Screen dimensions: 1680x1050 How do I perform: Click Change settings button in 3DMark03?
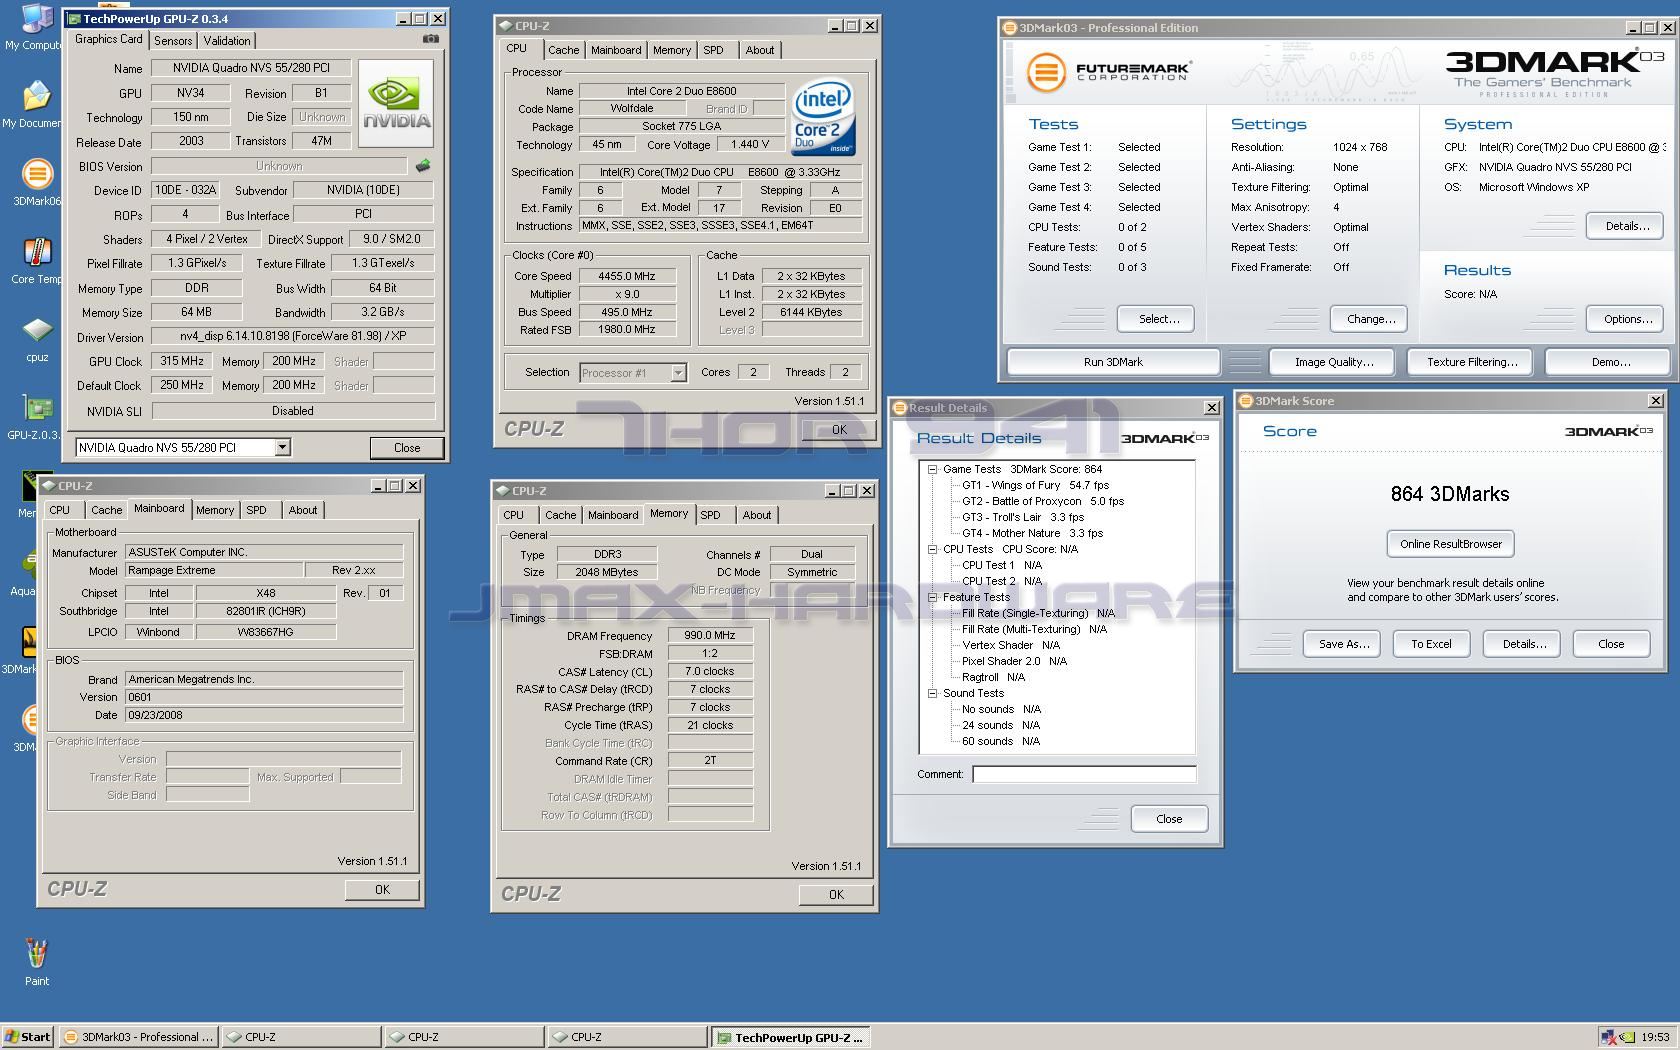click(1370, 319)
